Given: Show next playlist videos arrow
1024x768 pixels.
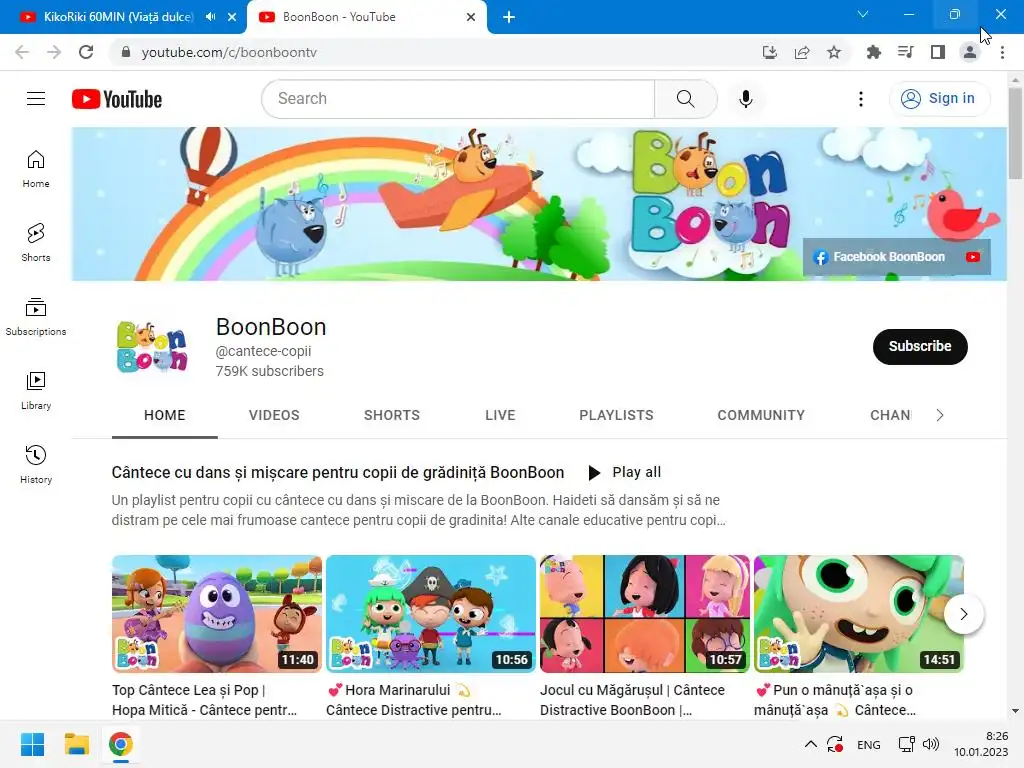Looking at the screenshot, I should point(964,614).
